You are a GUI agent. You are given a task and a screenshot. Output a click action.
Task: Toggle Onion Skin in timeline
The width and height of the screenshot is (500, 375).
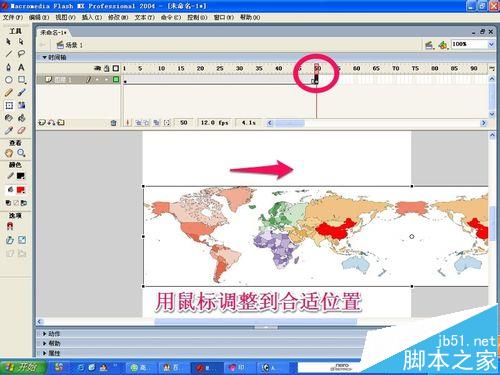139,123
